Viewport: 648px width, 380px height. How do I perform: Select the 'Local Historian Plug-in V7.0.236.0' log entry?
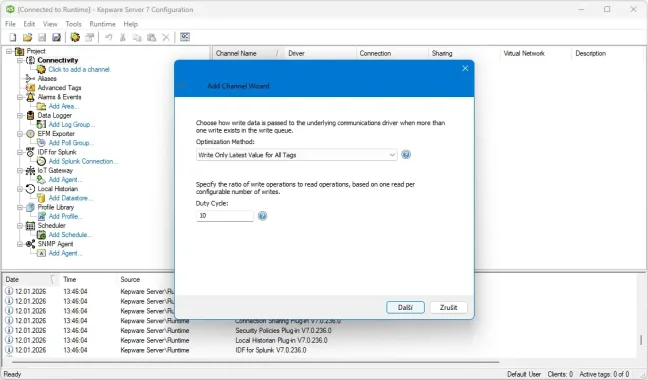click(x=281, y=340)
